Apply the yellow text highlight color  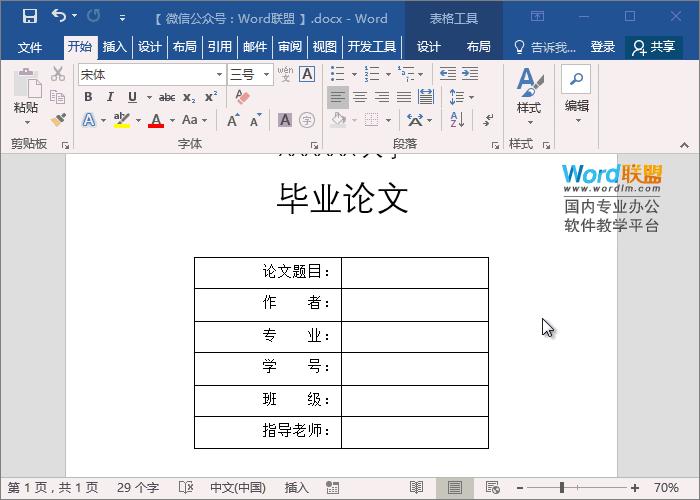122,120
